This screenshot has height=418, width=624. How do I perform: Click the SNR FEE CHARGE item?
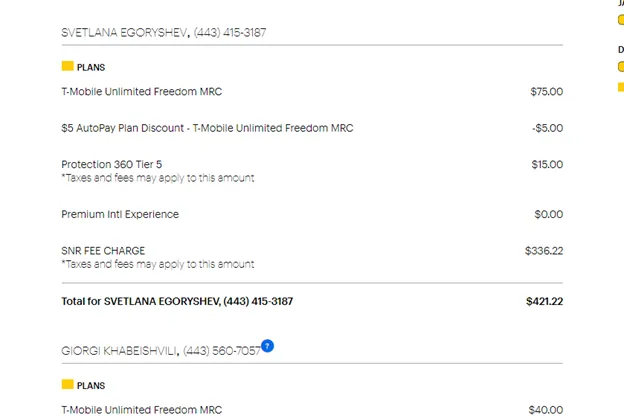click(103, 251)
